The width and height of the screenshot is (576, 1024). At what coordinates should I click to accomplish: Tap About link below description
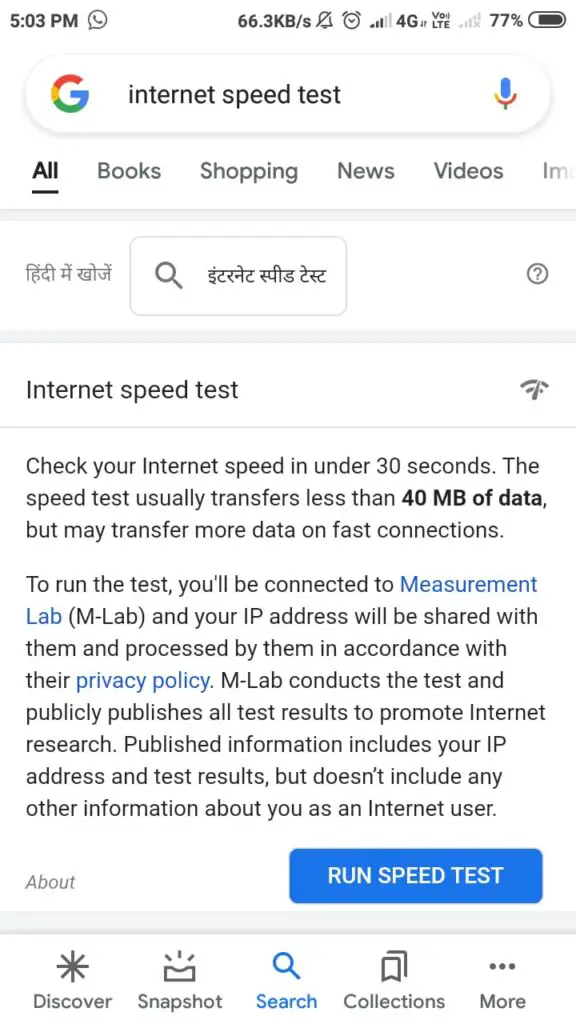(x=50, y=882)
